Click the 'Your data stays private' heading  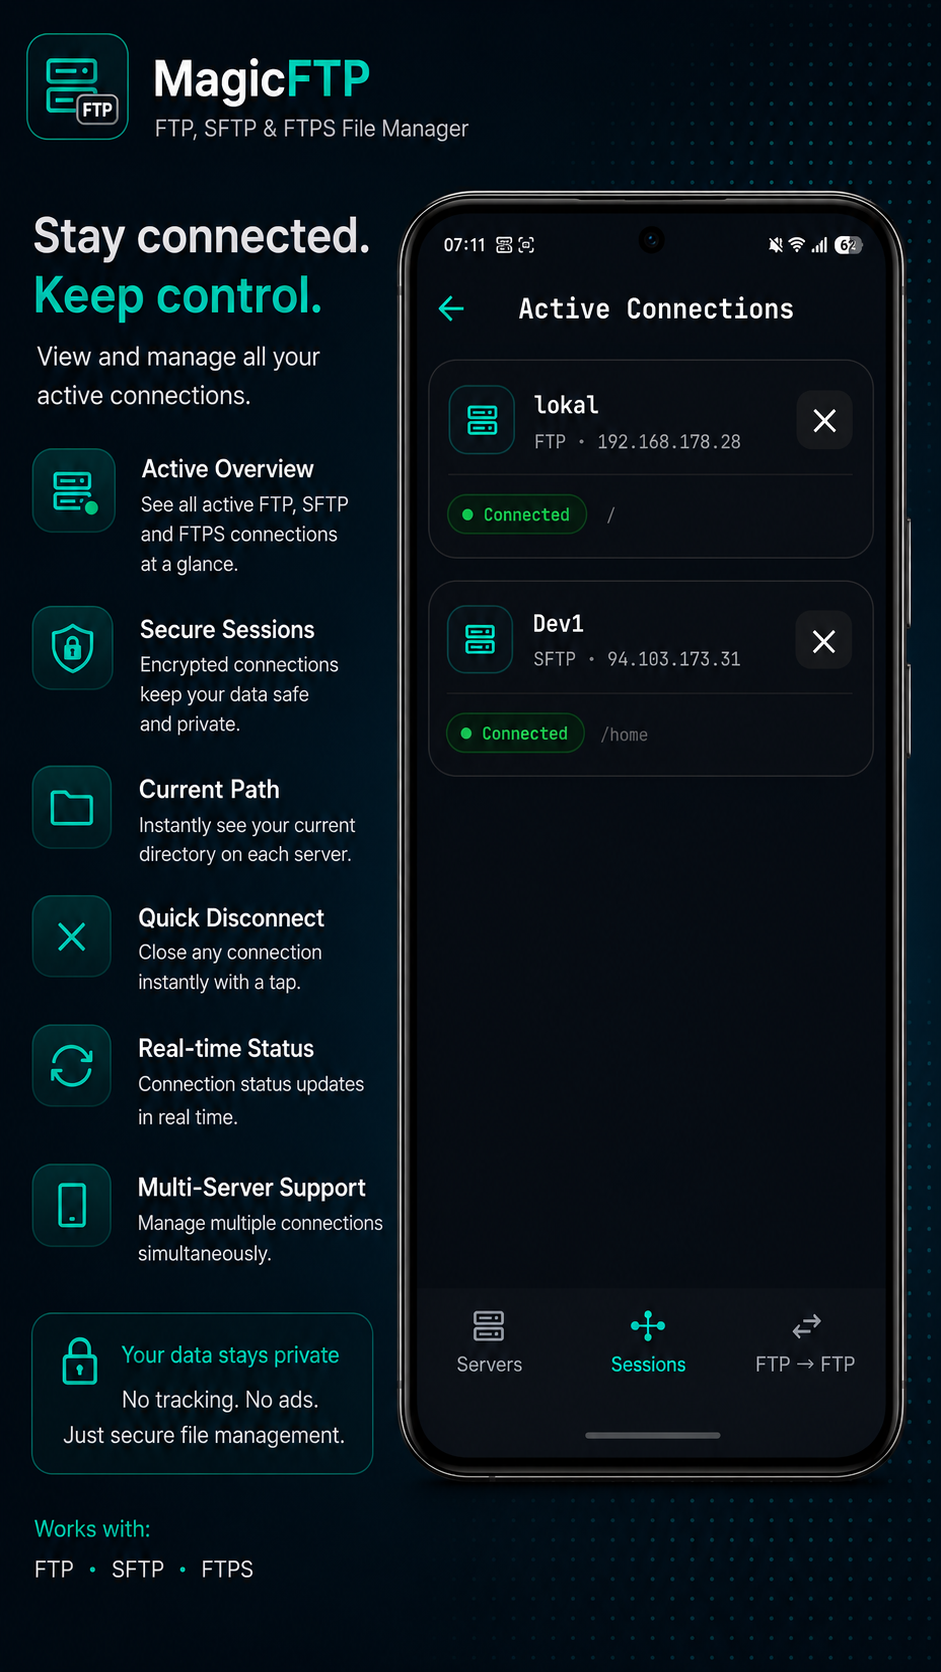click(230, 1355)
